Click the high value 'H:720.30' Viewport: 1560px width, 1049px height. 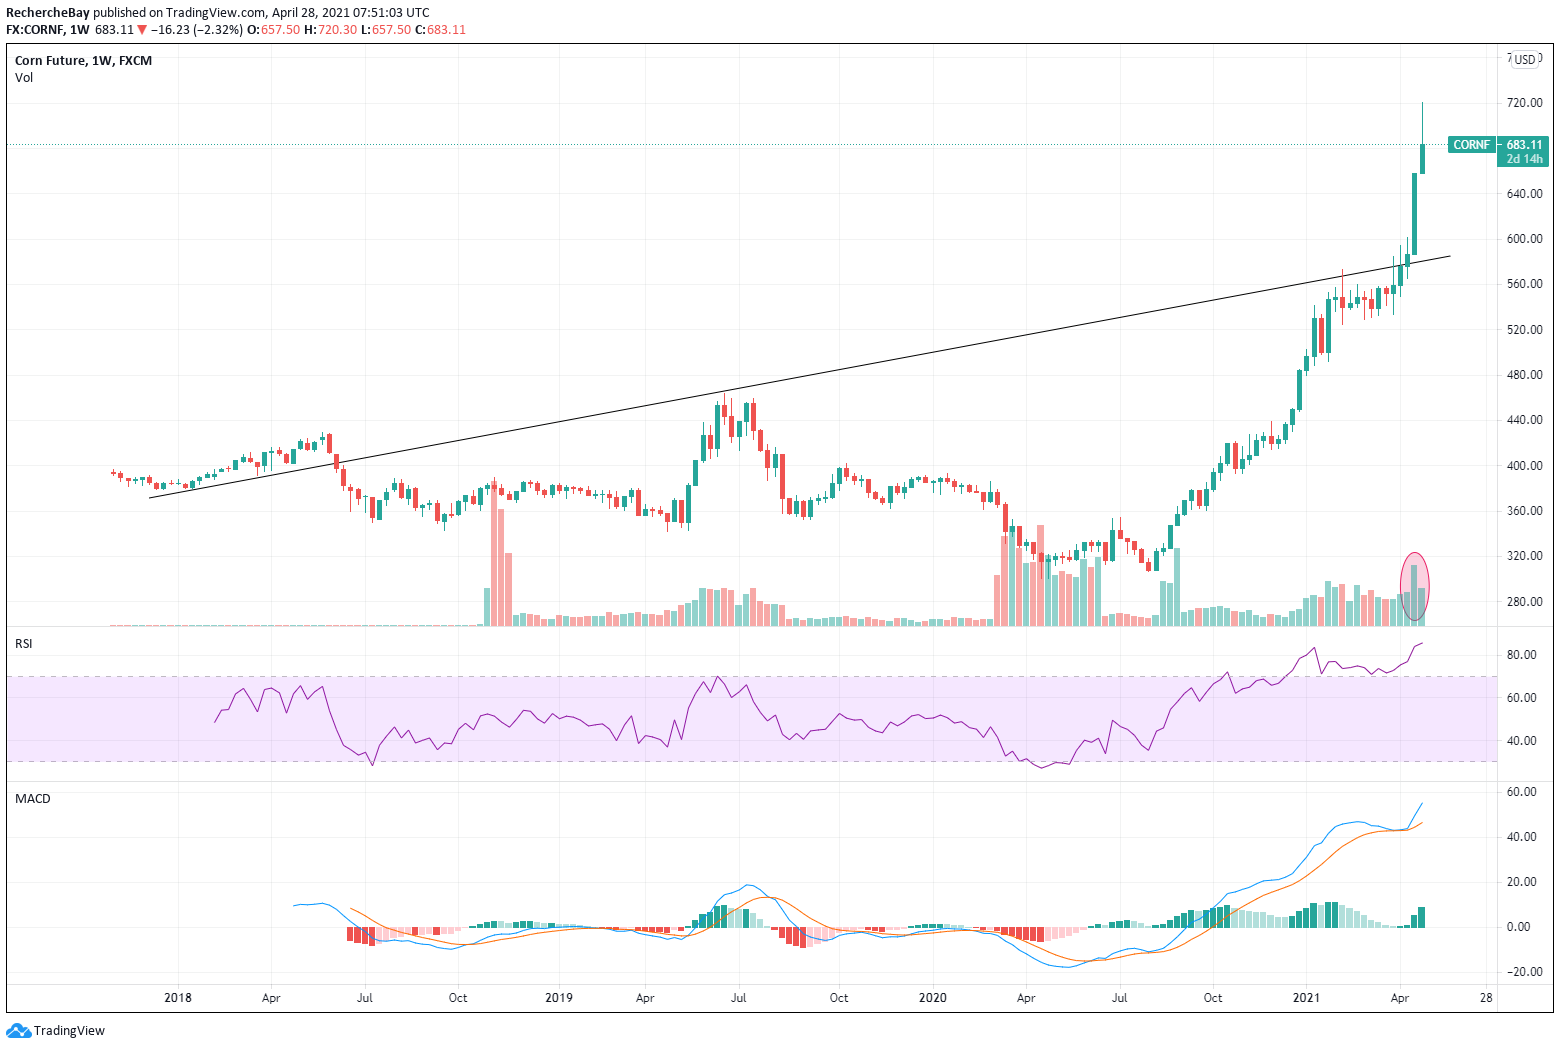coord(330,30)
